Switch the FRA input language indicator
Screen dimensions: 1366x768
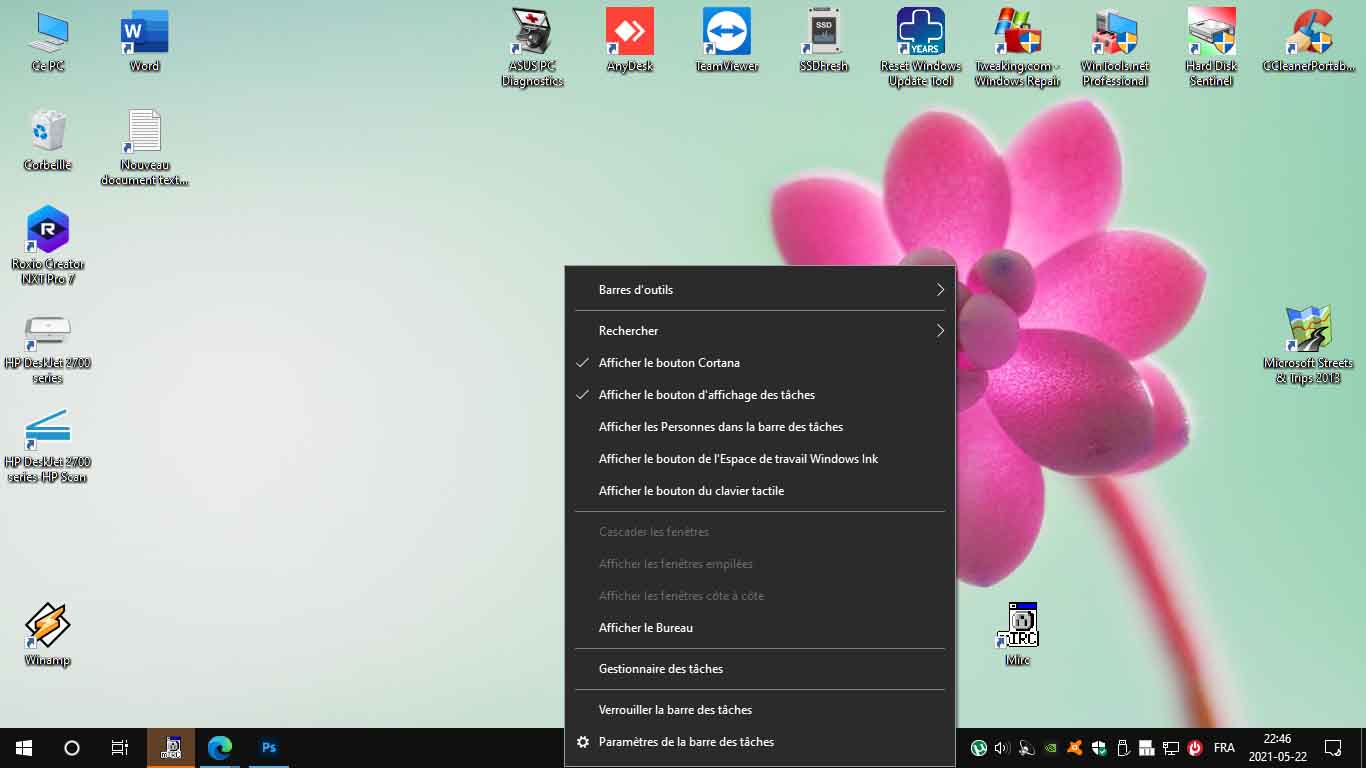tap(1224, 748)
